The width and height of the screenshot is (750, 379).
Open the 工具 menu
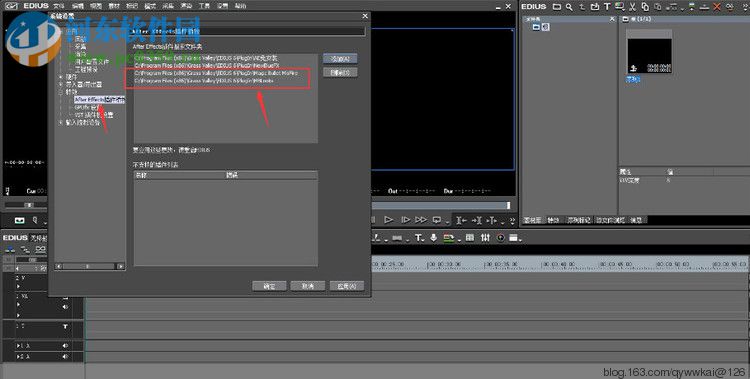click(204, 6)
